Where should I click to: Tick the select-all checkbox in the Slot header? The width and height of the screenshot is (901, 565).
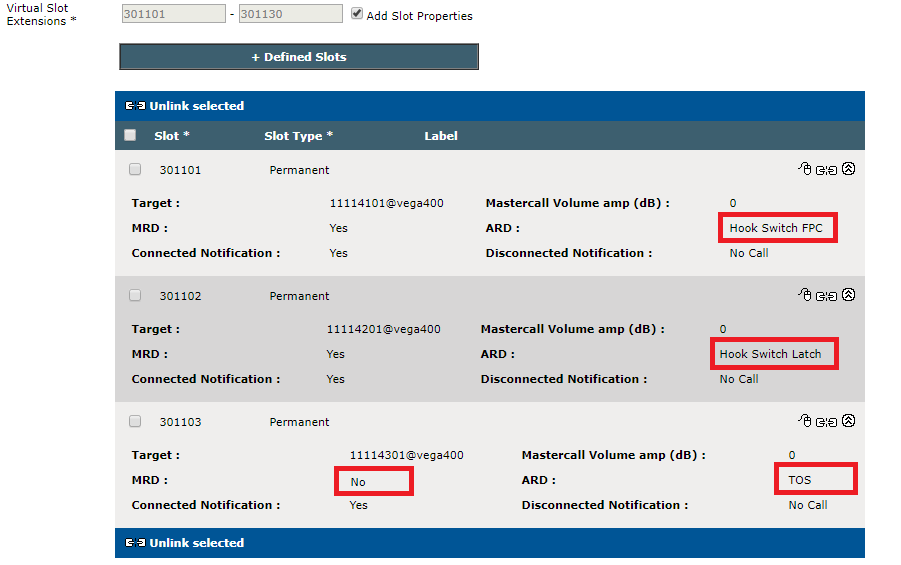coord(130,135)
